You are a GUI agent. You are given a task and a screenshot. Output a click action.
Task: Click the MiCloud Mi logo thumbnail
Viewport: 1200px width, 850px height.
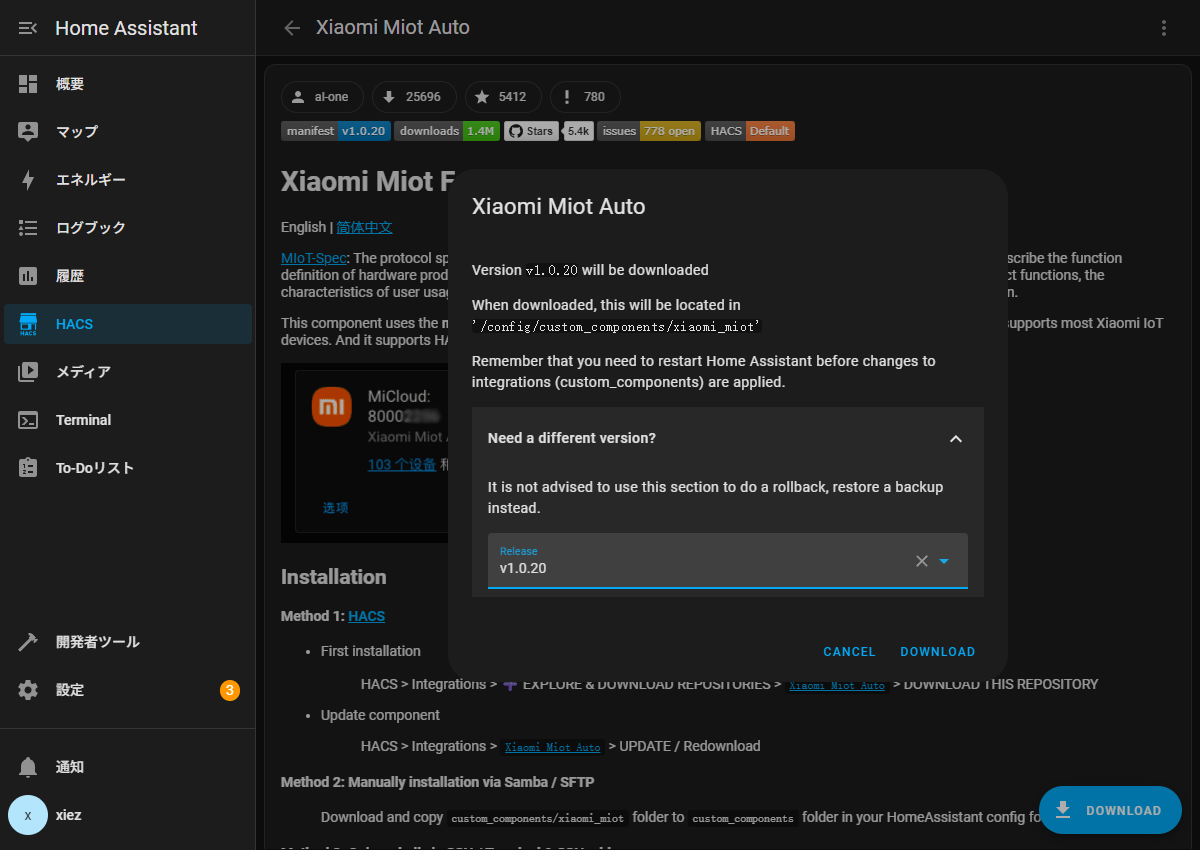pyautogui.click(x=331, y=407)
